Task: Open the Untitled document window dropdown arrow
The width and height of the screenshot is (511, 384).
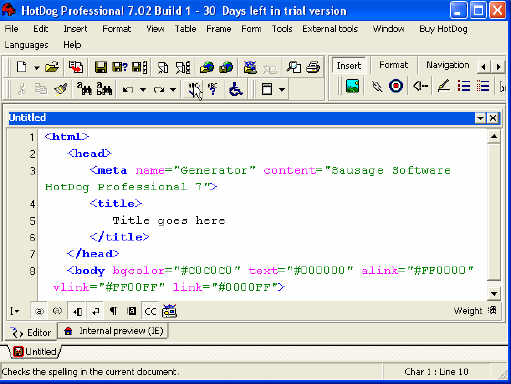Action: coord(480,118)
